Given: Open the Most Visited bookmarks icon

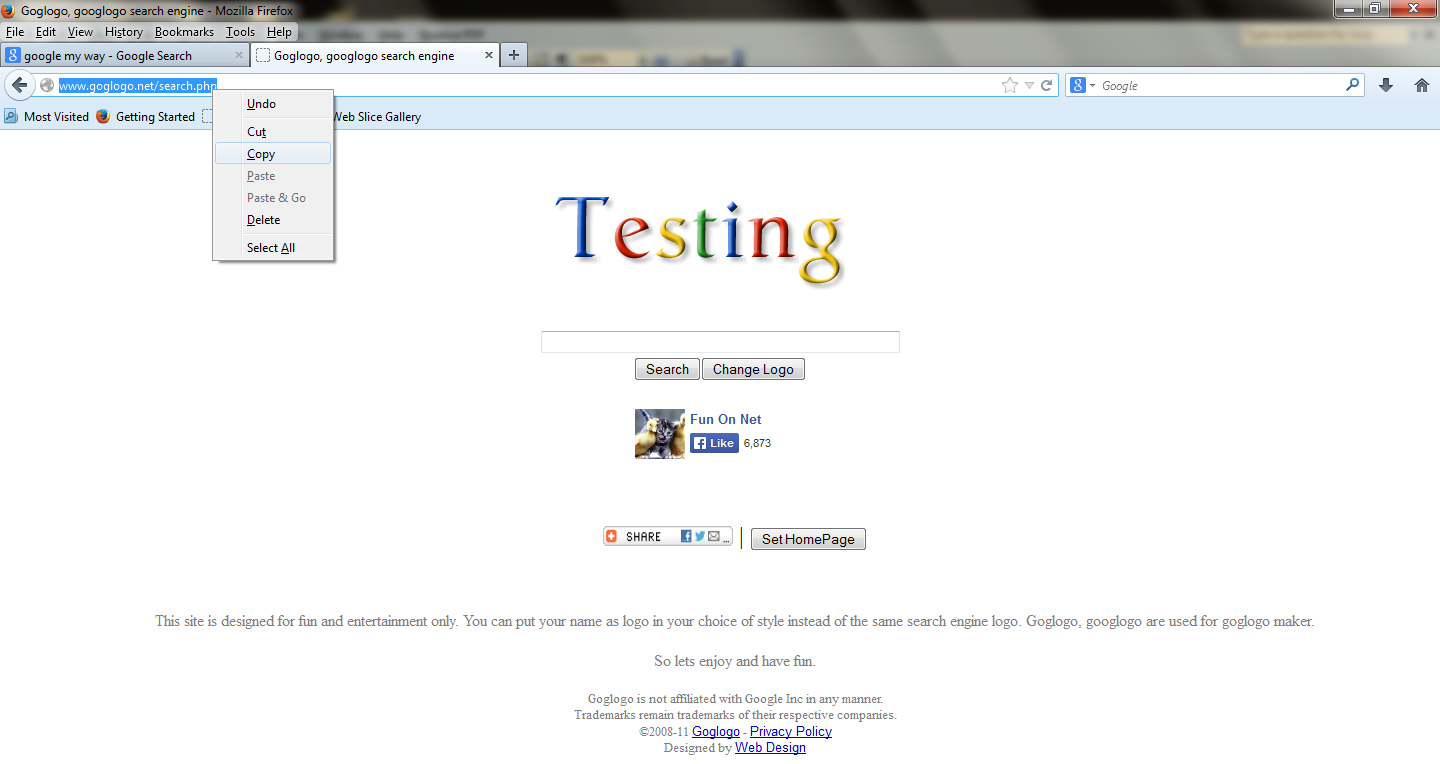Looking at the screenshot, I should [11, 116].
